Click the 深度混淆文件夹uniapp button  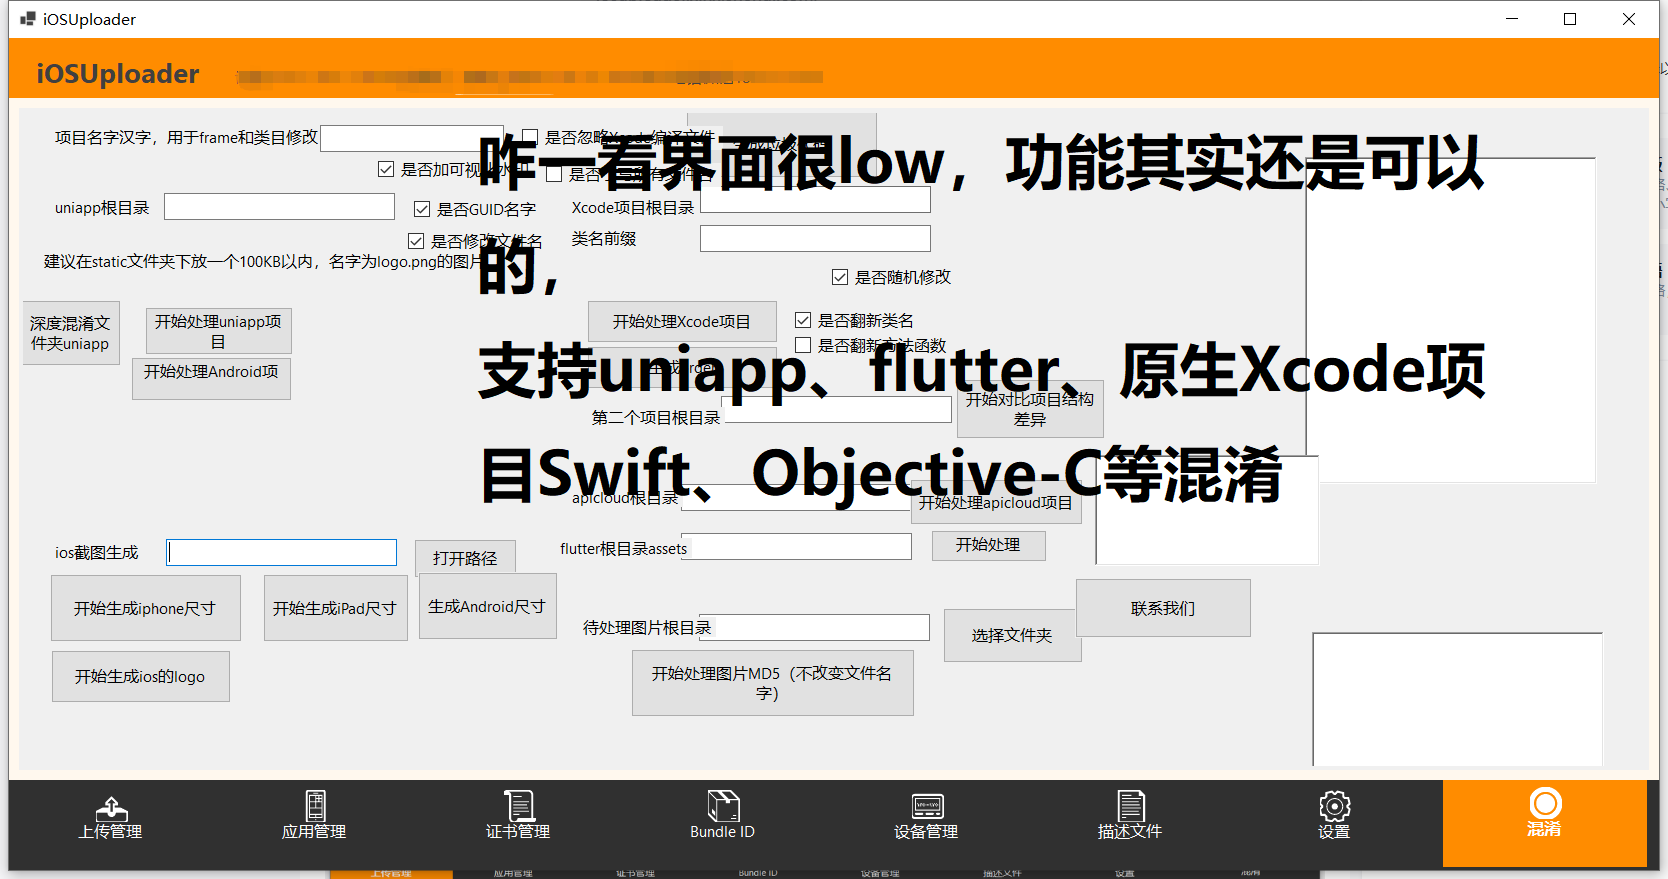(x=71, y=333)
